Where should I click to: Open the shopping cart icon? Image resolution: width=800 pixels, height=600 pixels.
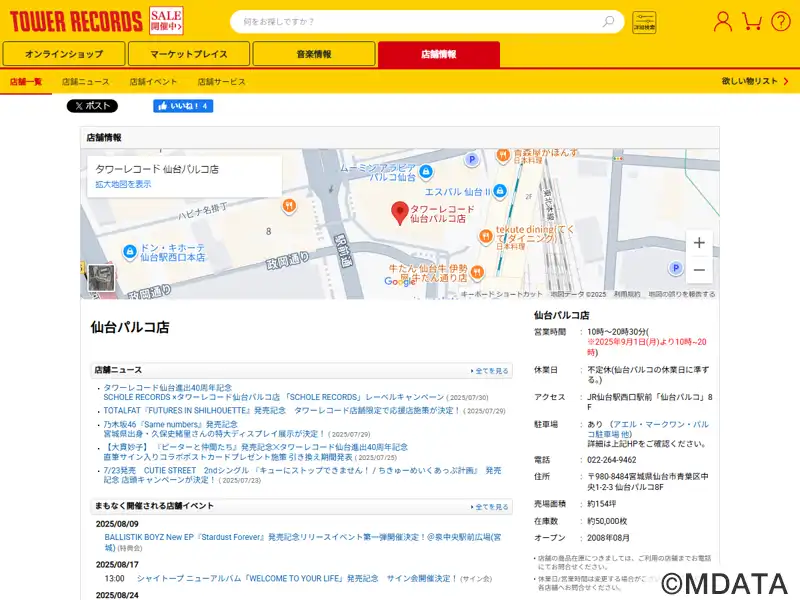(x=752, y=21)
